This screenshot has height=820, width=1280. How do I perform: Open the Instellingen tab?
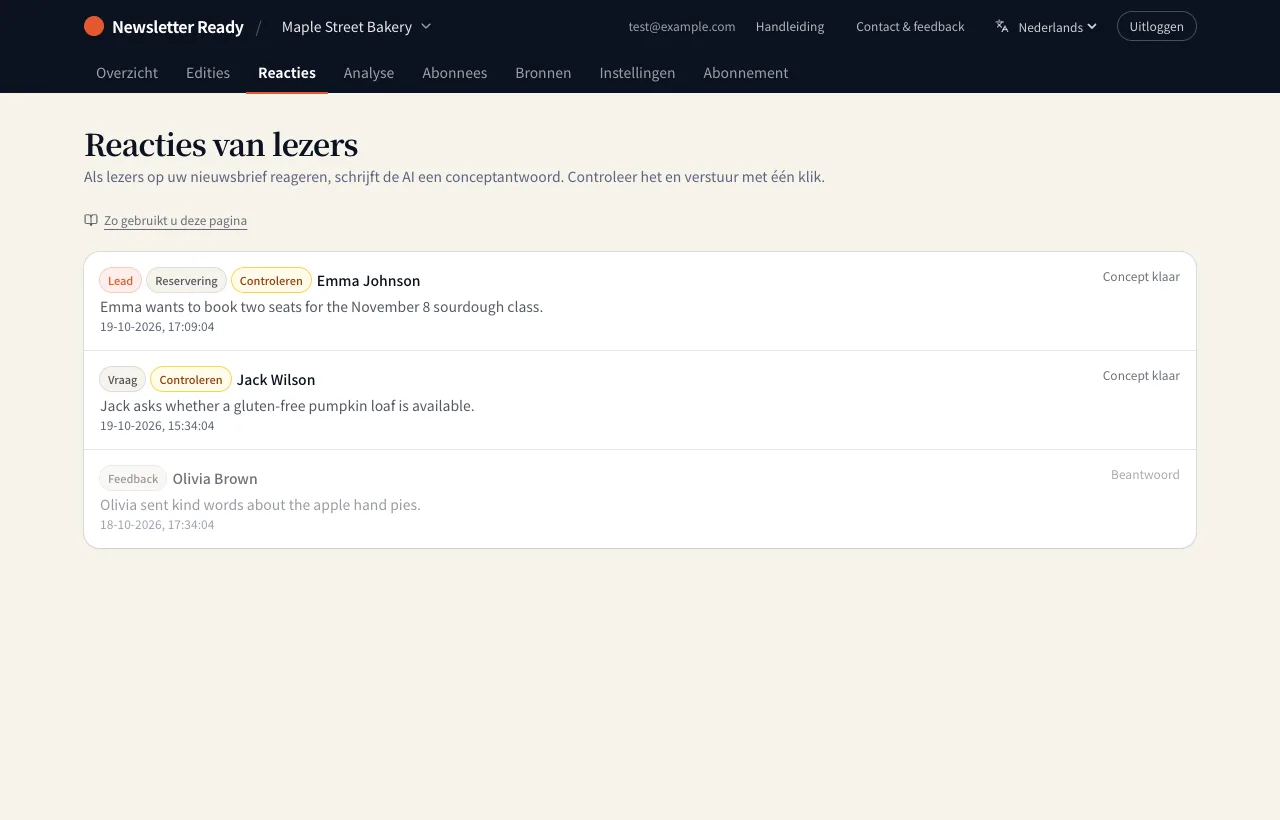click(637, 73)
